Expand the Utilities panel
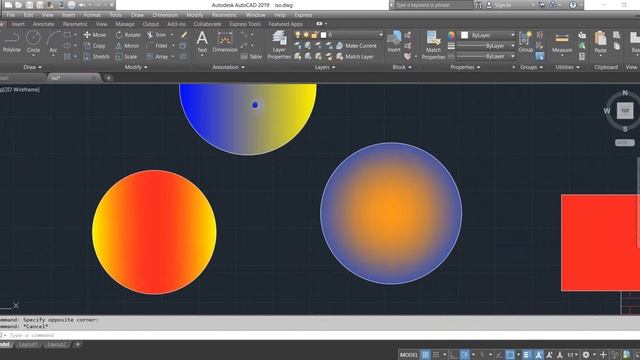 tap(567, 67)
